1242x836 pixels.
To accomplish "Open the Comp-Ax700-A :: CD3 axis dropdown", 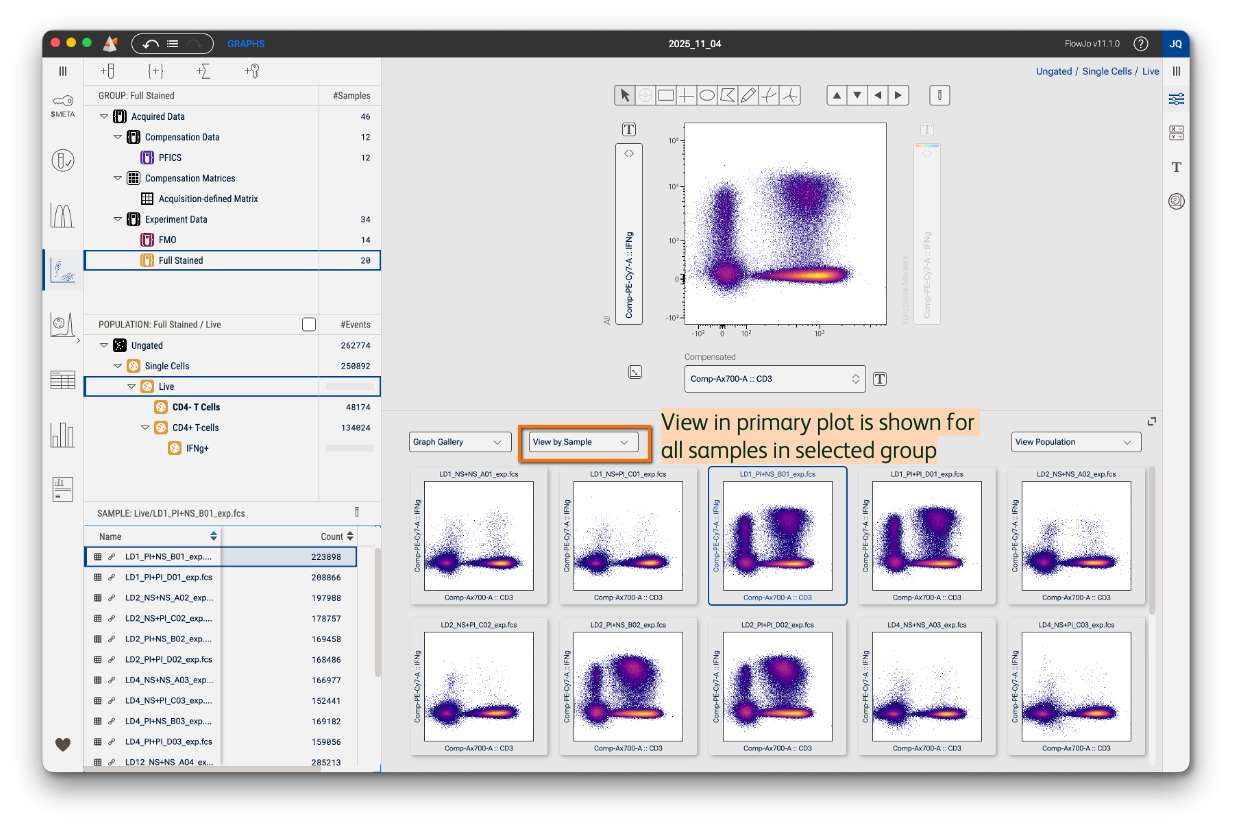I will (x=775, y=379).
